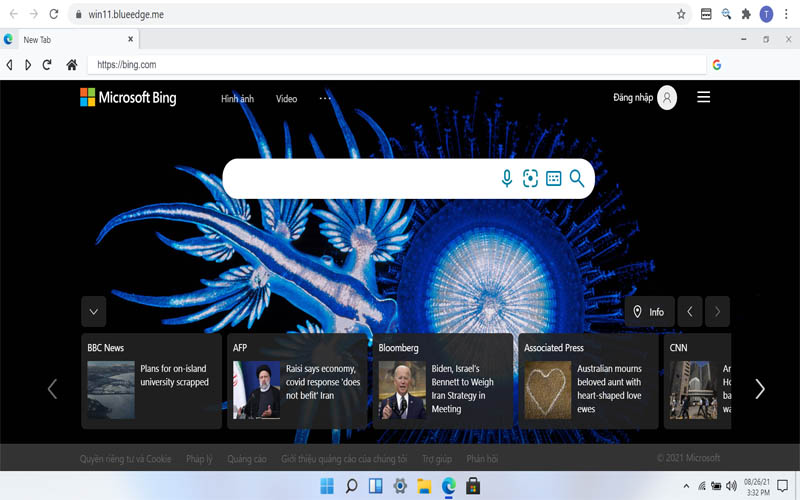Open Associated Press heart-shaped ewes story
Image resolution: width=800 pixels, height=500 pixels.
(x=609, y=388)
